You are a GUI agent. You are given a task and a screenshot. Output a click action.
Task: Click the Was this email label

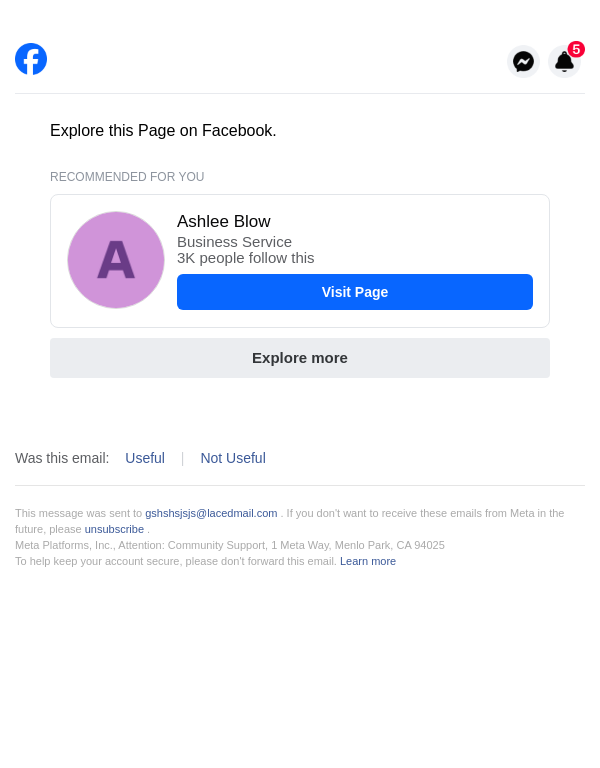point(62,458)
